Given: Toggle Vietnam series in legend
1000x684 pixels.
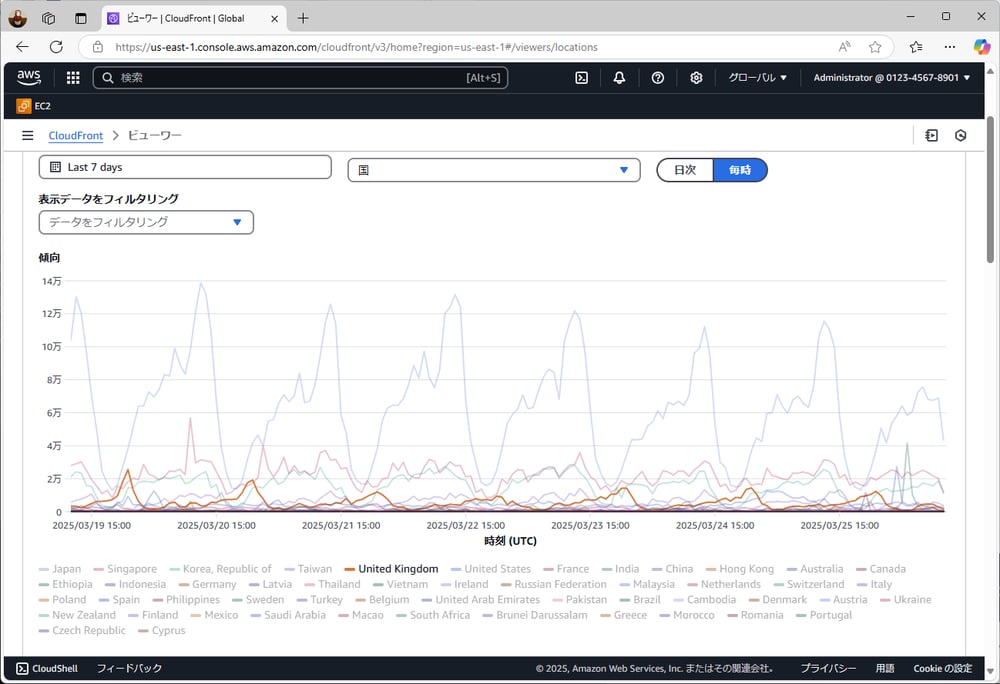Looking at the screenshot, I should 401,584.
